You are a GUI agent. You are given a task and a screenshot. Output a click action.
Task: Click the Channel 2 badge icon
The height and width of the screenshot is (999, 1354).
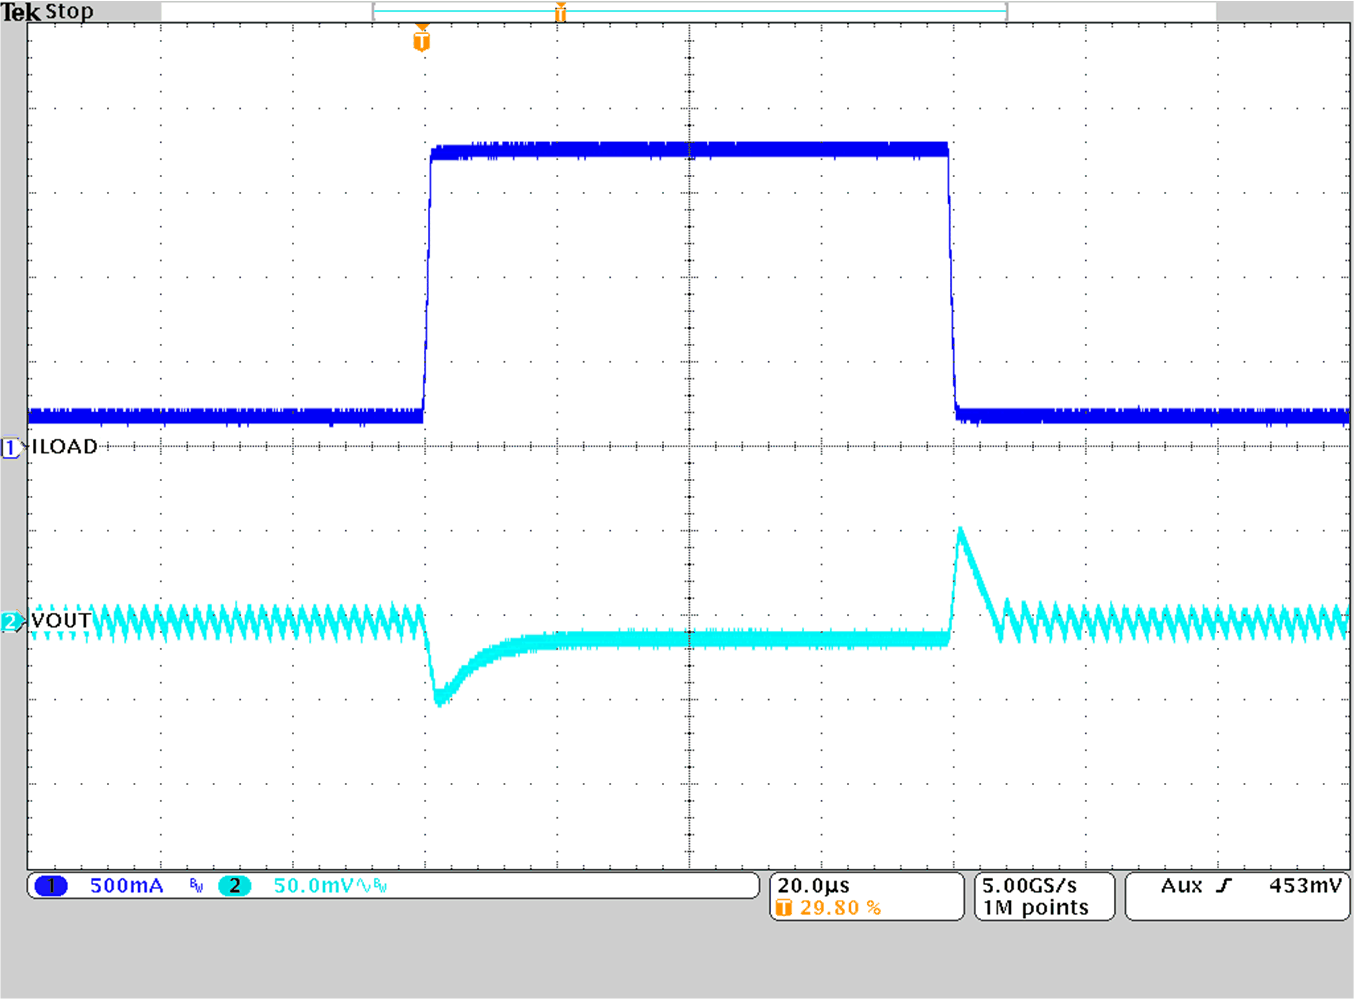(x=235, y=885)
